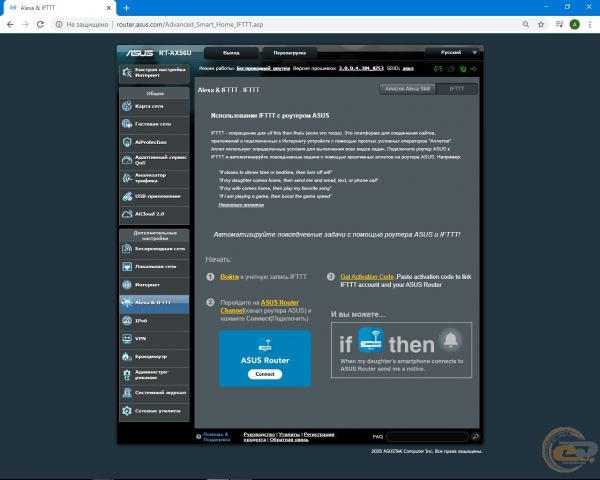Open the IPv6 sidebar item
Viewport: 600px width, 480px height.
[154, 321]
